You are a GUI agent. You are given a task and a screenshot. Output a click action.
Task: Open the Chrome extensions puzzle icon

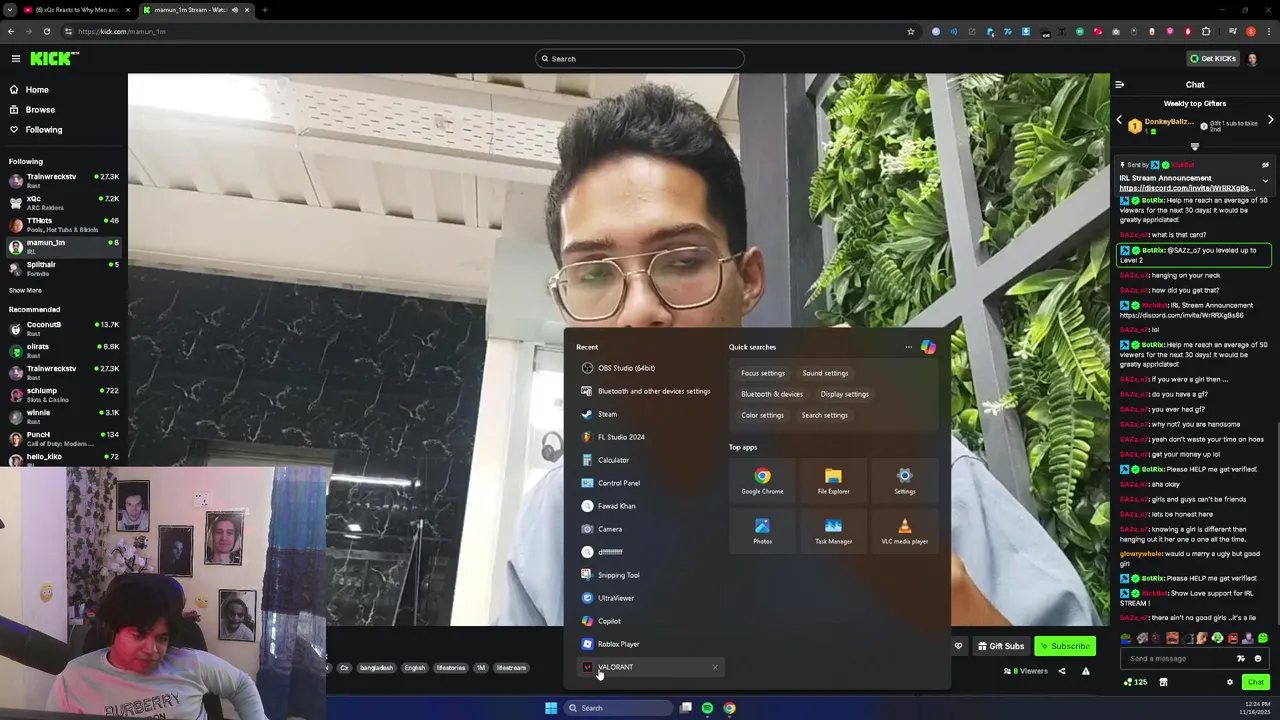coord(1206,31)
